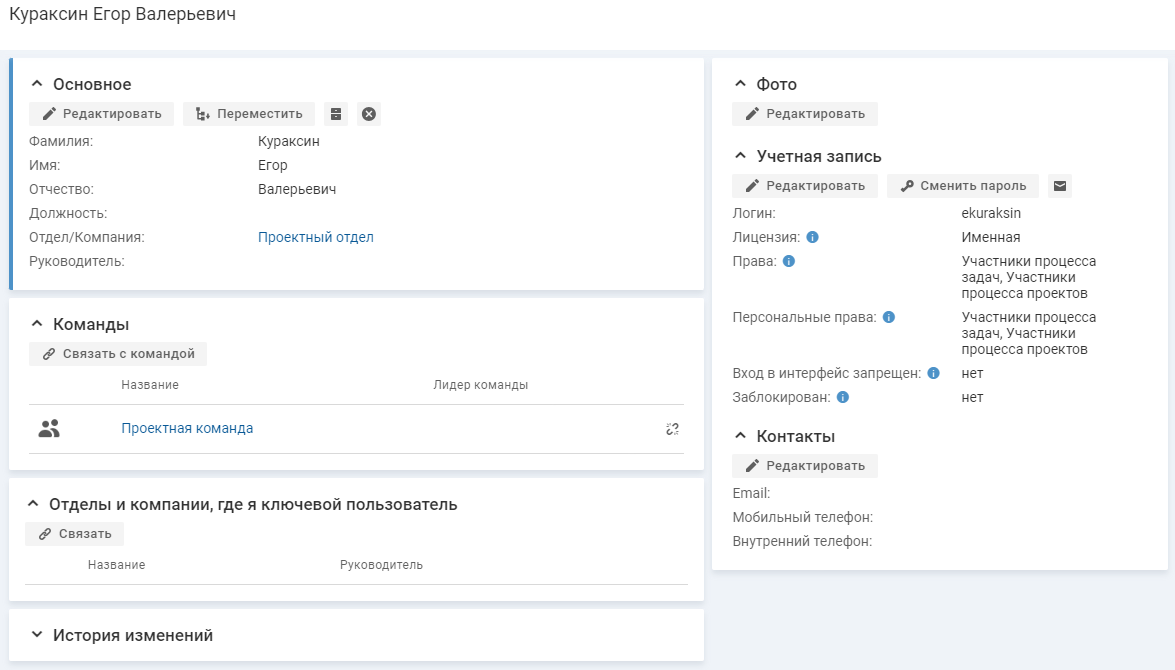Open the Проектная команда link
The width and height of the screenshot is (1175, 670).
click(187, 429)
